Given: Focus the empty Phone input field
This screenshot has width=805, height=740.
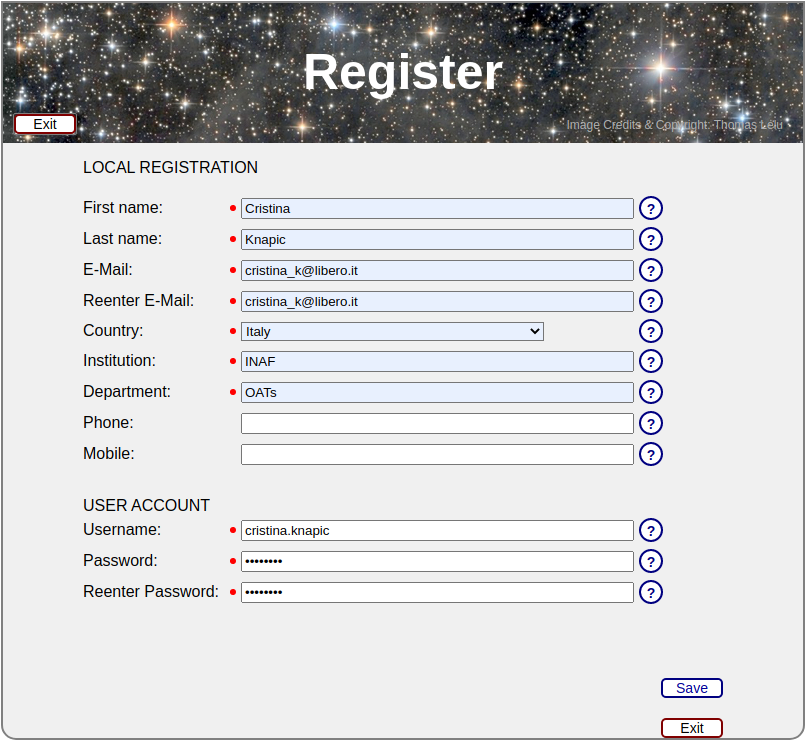Looking at the screenshot, I should [437, 423].
